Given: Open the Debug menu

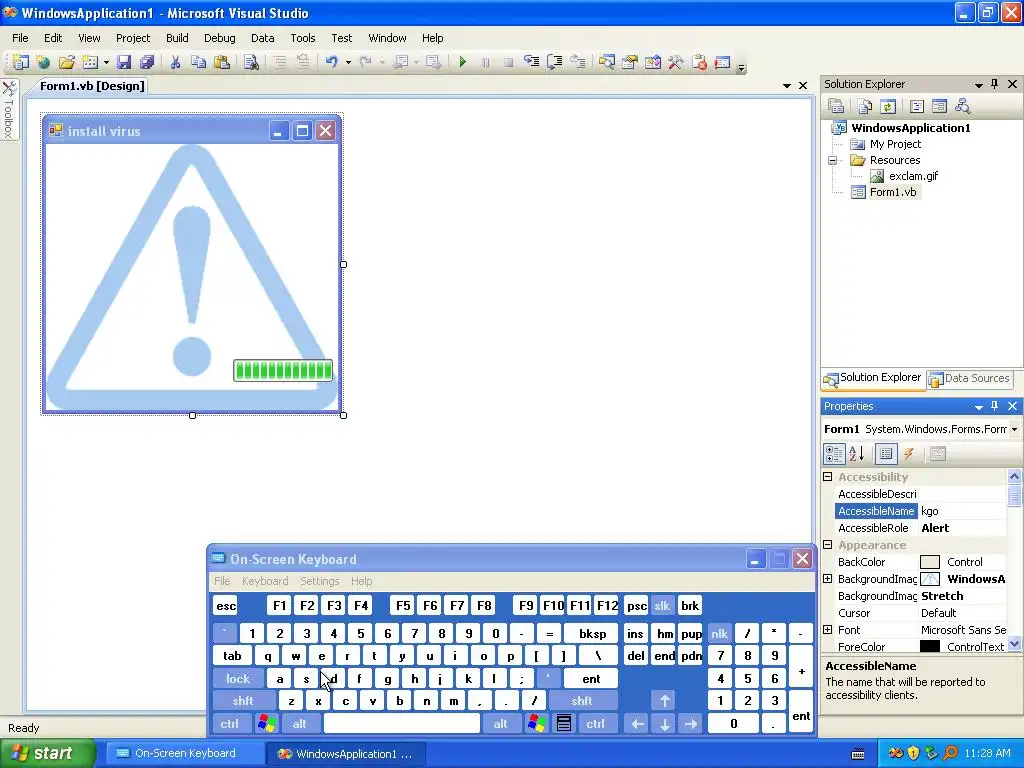Looking at the screenshot, I should click(x=219, y=38).
